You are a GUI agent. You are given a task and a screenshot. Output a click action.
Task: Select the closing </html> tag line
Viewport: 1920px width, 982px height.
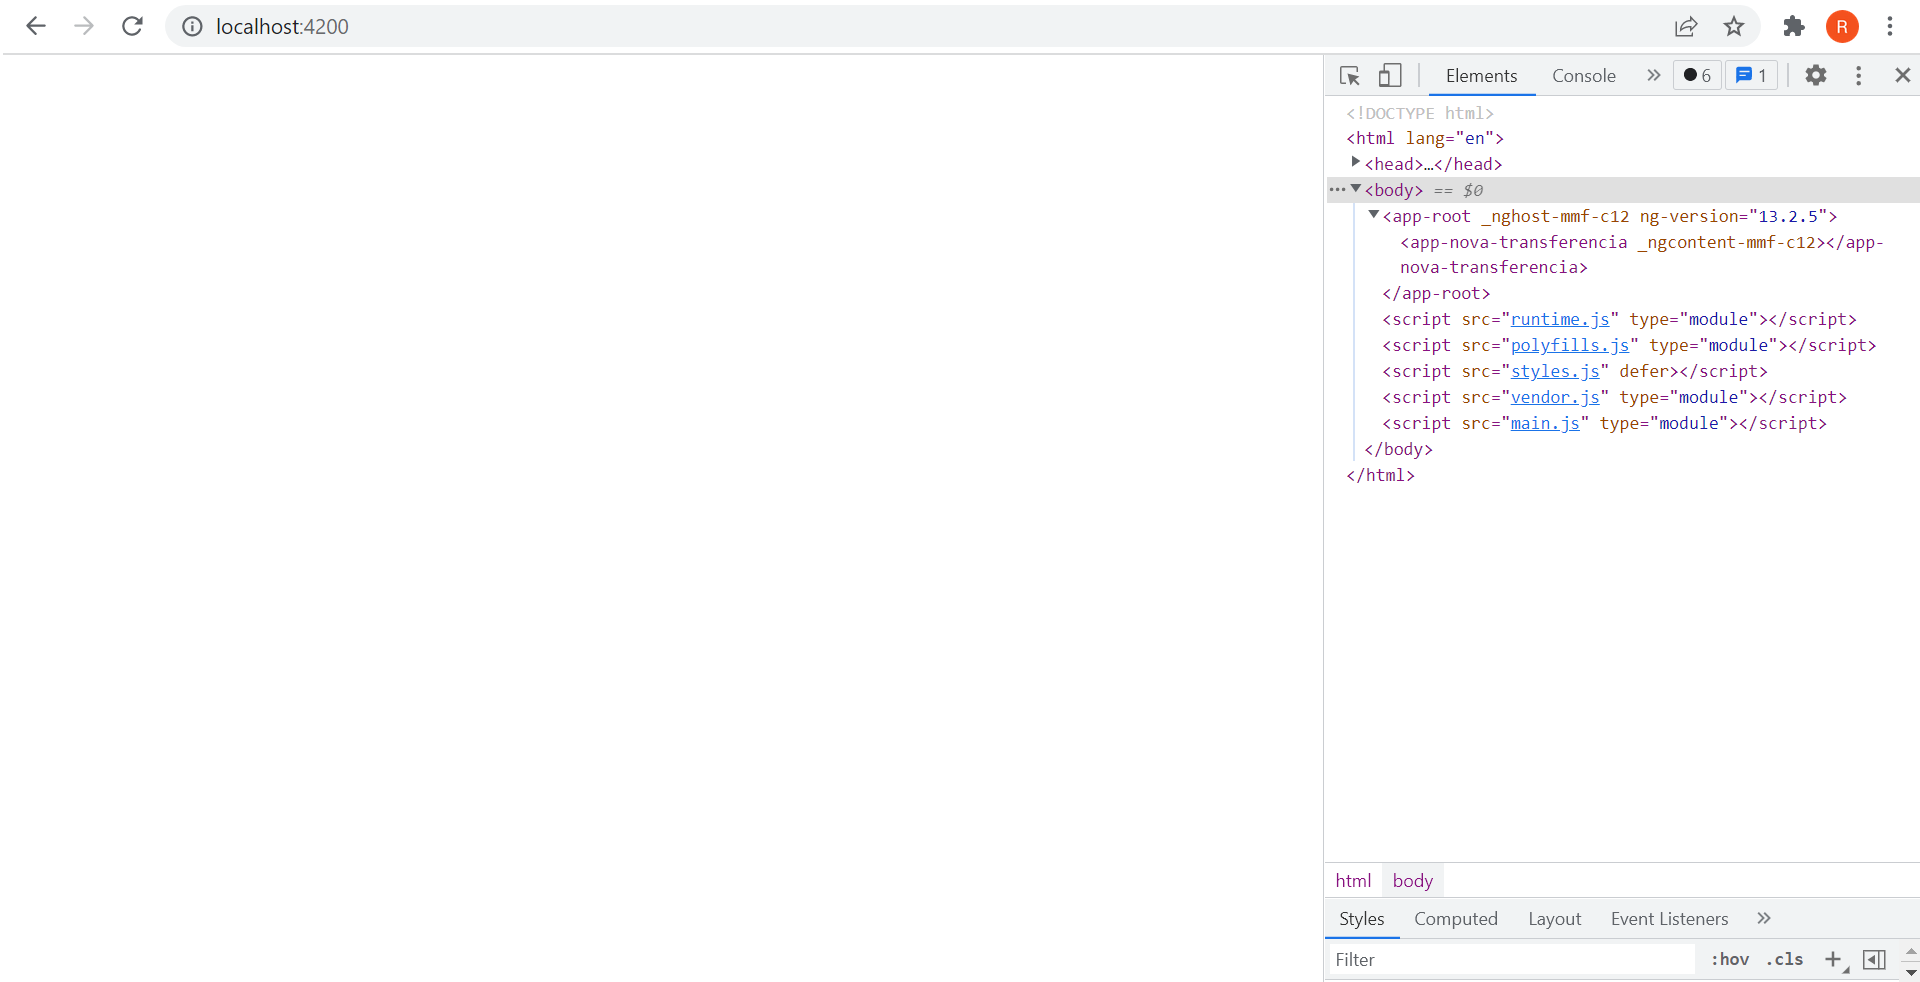pos(1380,475)
